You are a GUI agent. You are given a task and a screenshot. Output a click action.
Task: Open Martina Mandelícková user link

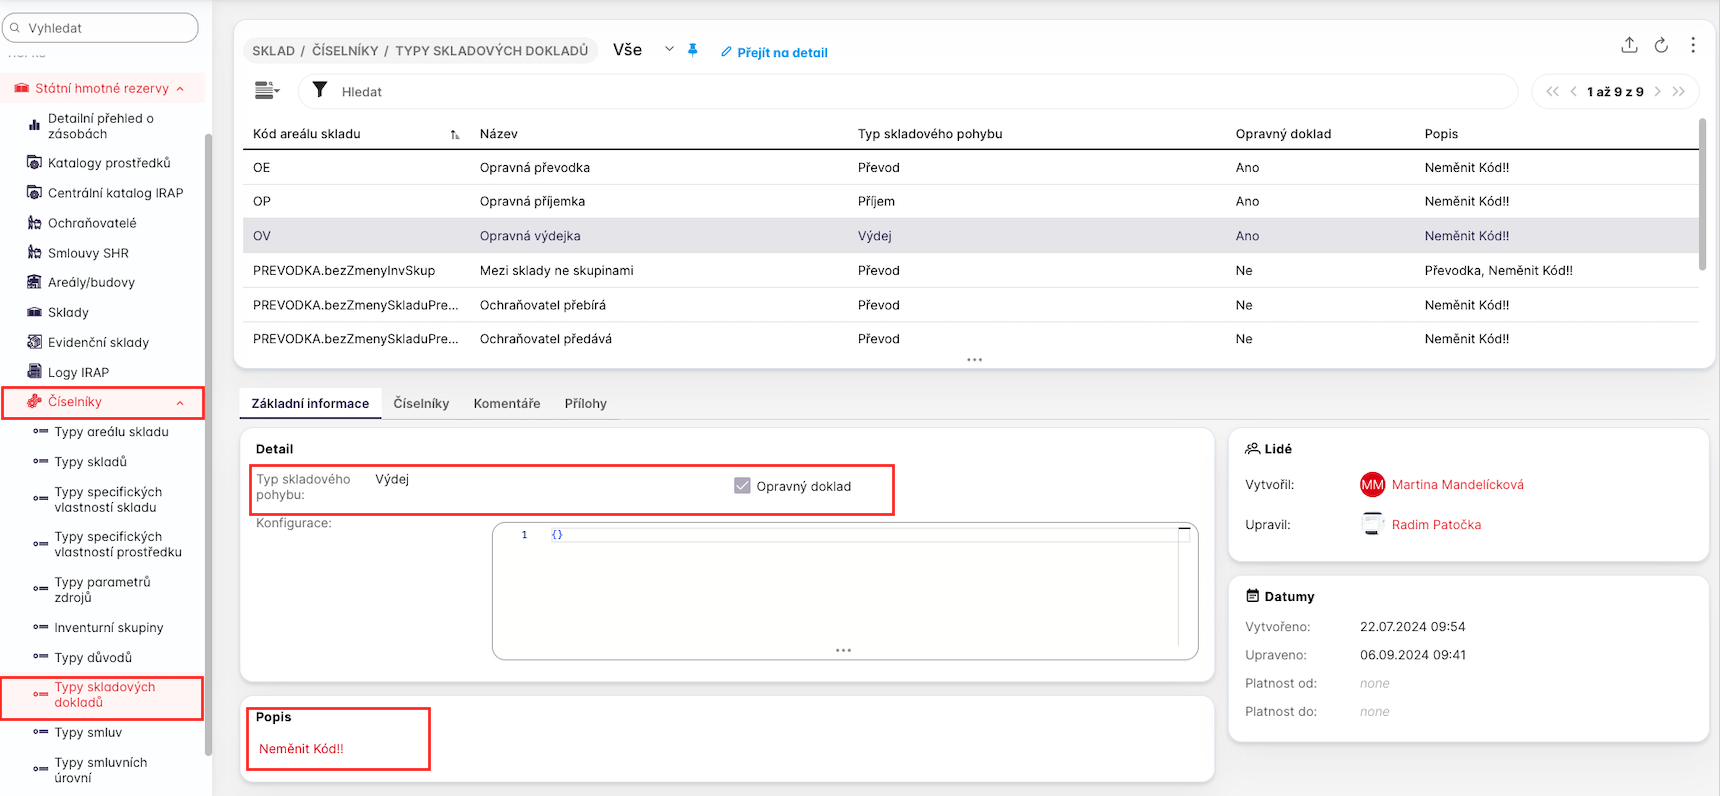pos(1457,485)
